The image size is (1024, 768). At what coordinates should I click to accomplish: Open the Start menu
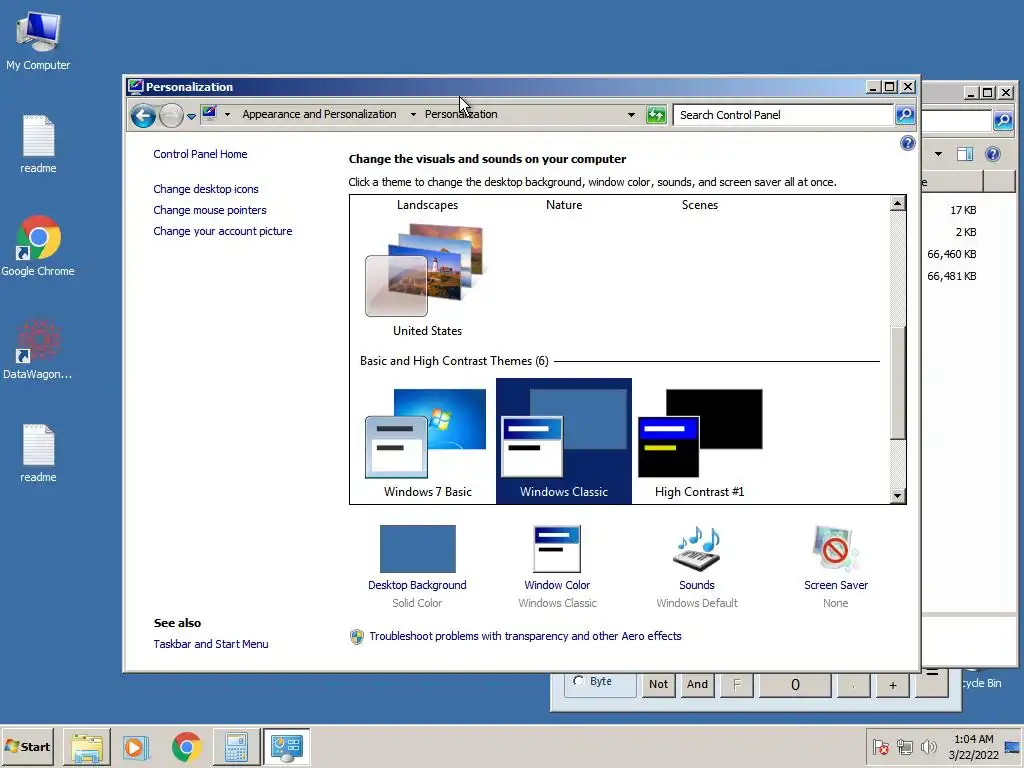[28, 746]
